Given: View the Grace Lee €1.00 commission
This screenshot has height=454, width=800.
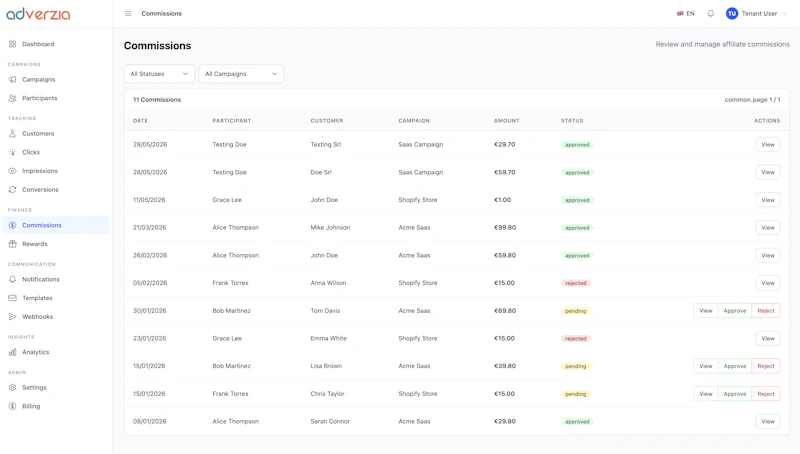Looking at the screenshot, I should pos(767,200).
